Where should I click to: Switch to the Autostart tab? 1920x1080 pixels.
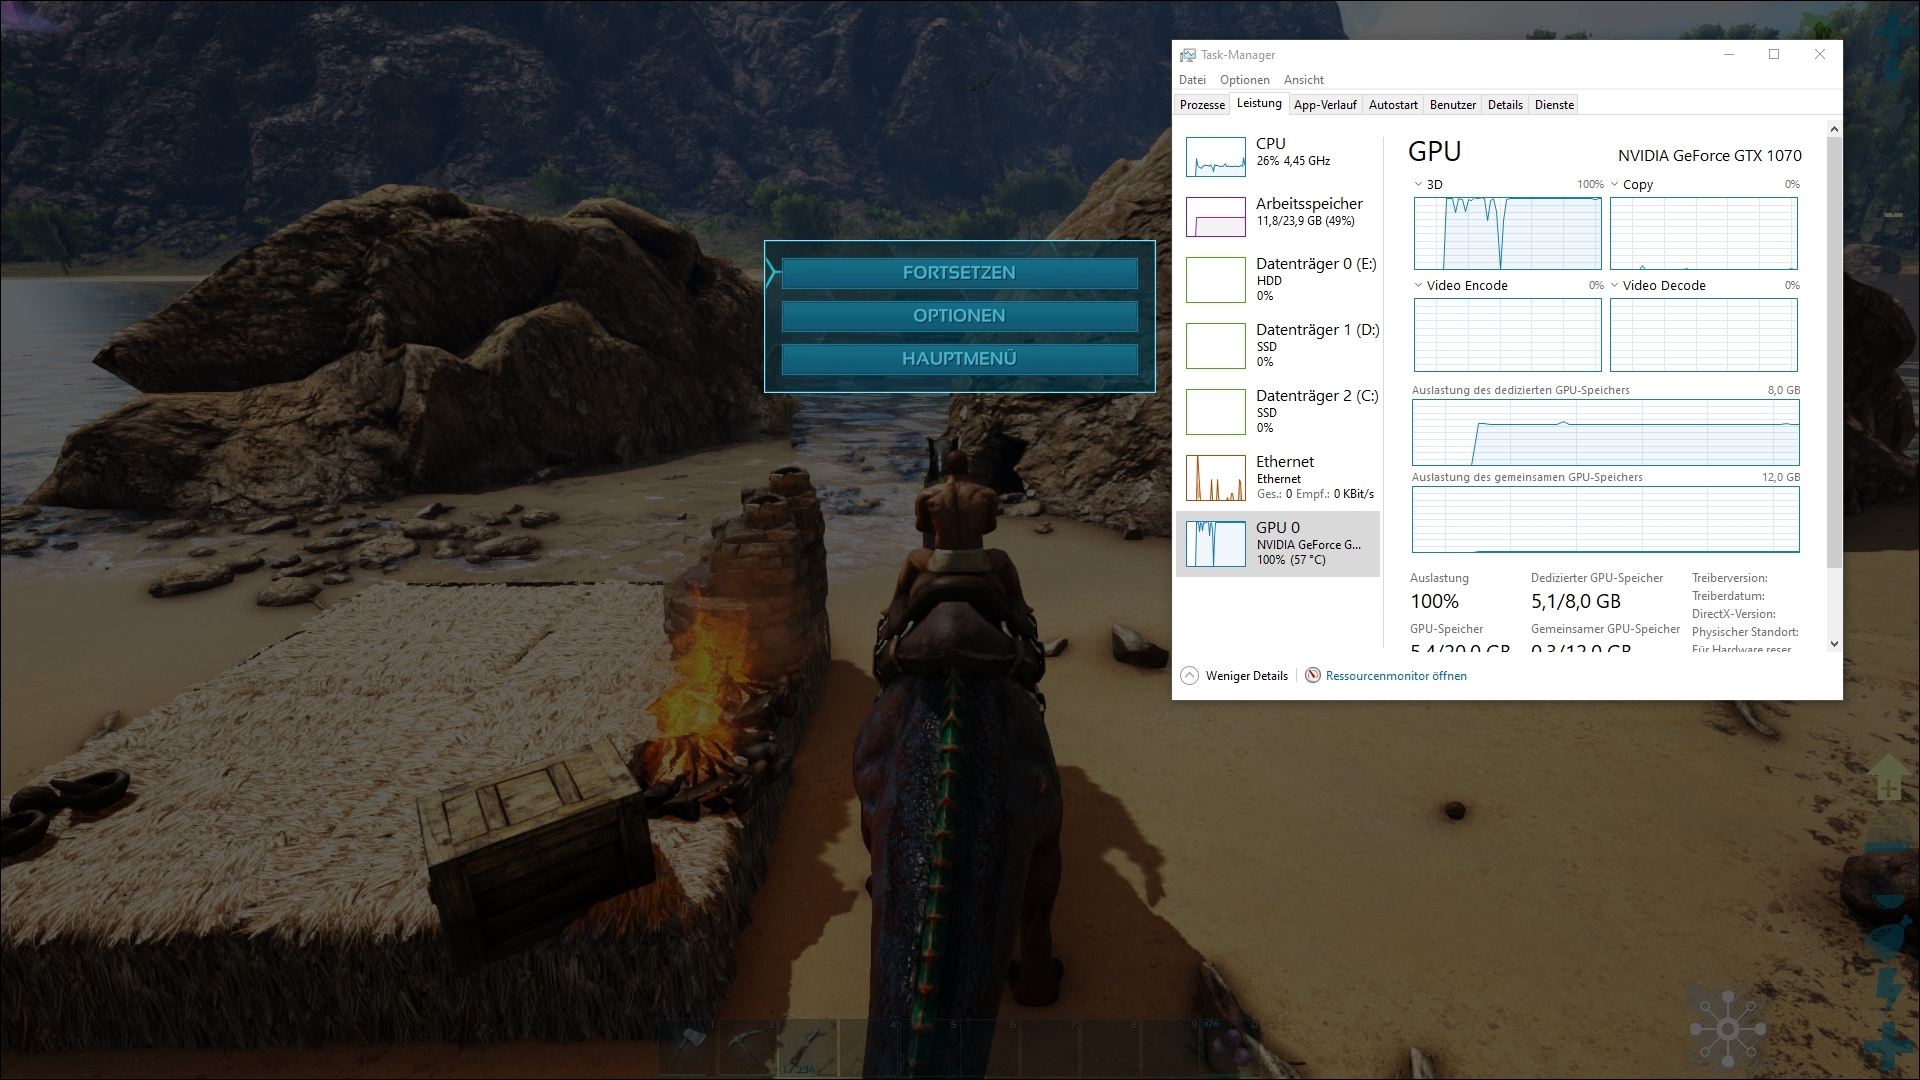(x=1393, y=105)
